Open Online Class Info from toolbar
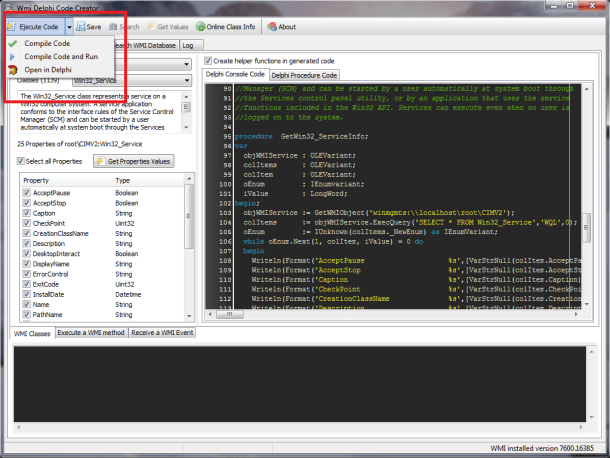This screenshot has height=458, width=610. click(225, 27)
